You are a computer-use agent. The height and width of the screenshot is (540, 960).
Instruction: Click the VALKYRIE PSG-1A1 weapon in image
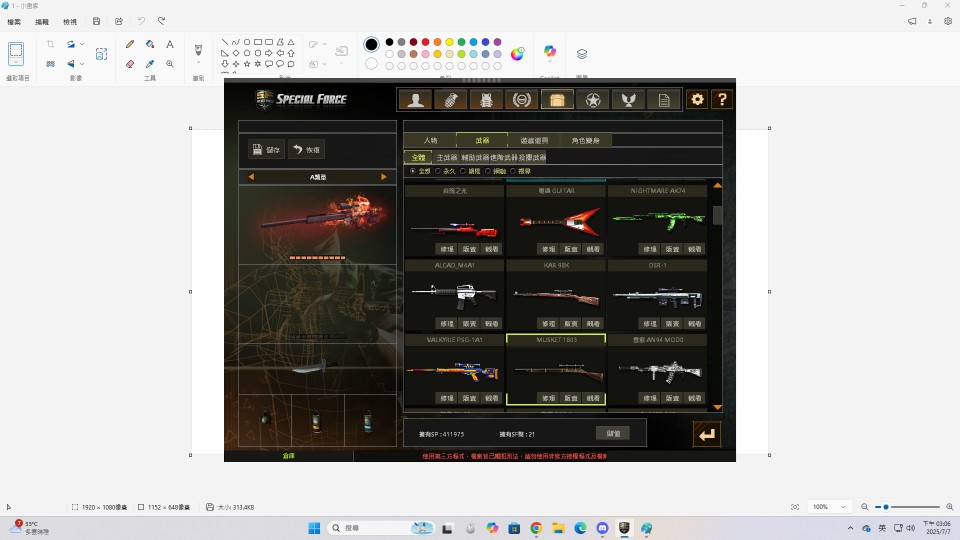pyautogui.click(x=454, y=369)
